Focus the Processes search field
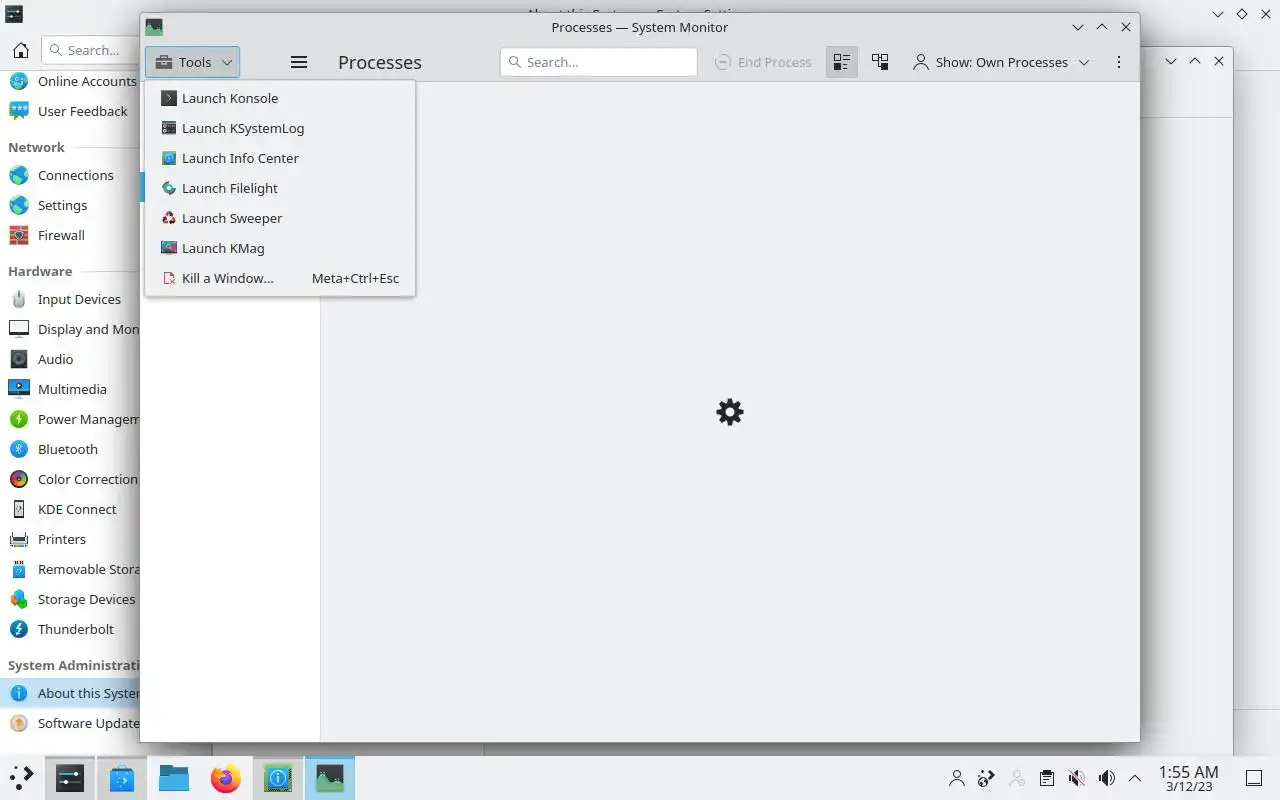Image resolution: width=1280 pixels, height=800 pixels. coord(598,62)
